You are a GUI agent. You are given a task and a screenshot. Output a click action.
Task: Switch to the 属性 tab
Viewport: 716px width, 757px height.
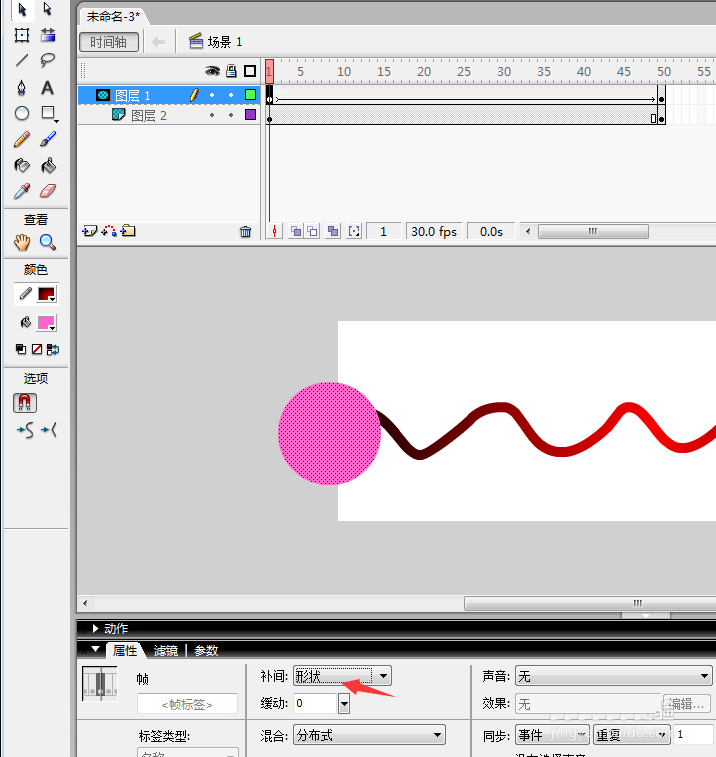[x=125, y=650]
